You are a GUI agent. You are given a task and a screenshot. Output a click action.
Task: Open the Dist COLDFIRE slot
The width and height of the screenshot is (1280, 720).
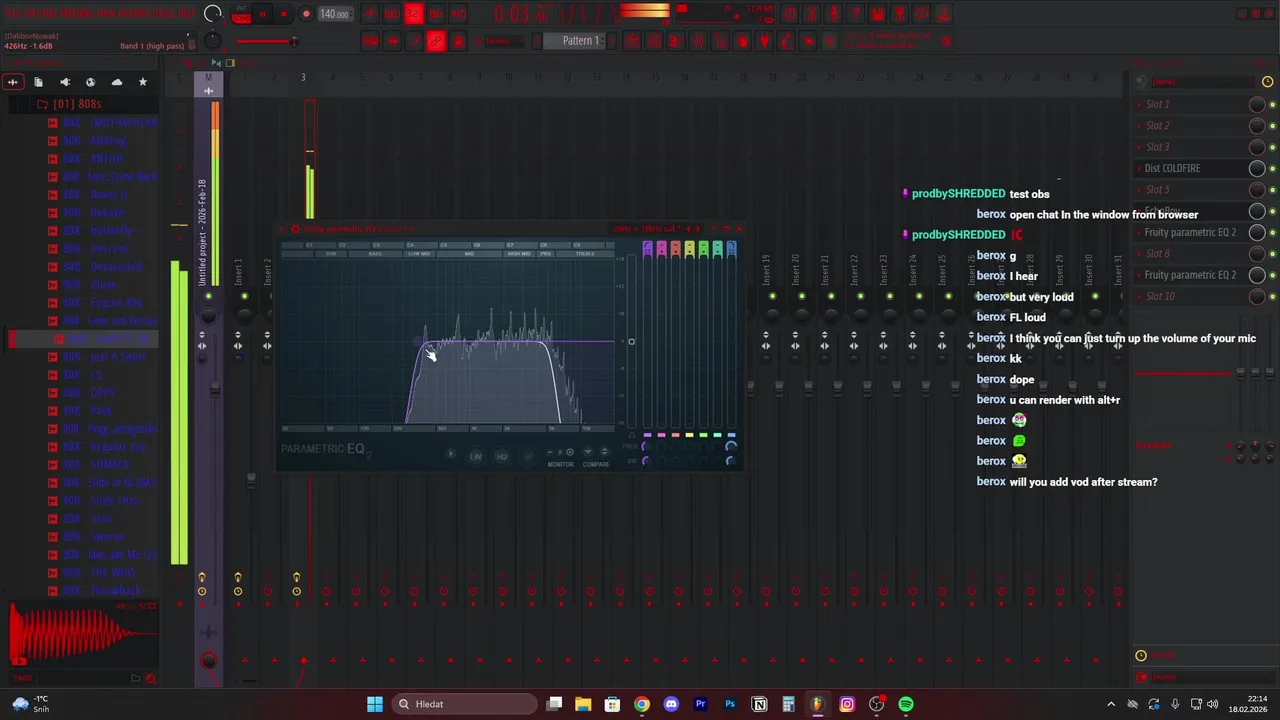click(1190, 168)
